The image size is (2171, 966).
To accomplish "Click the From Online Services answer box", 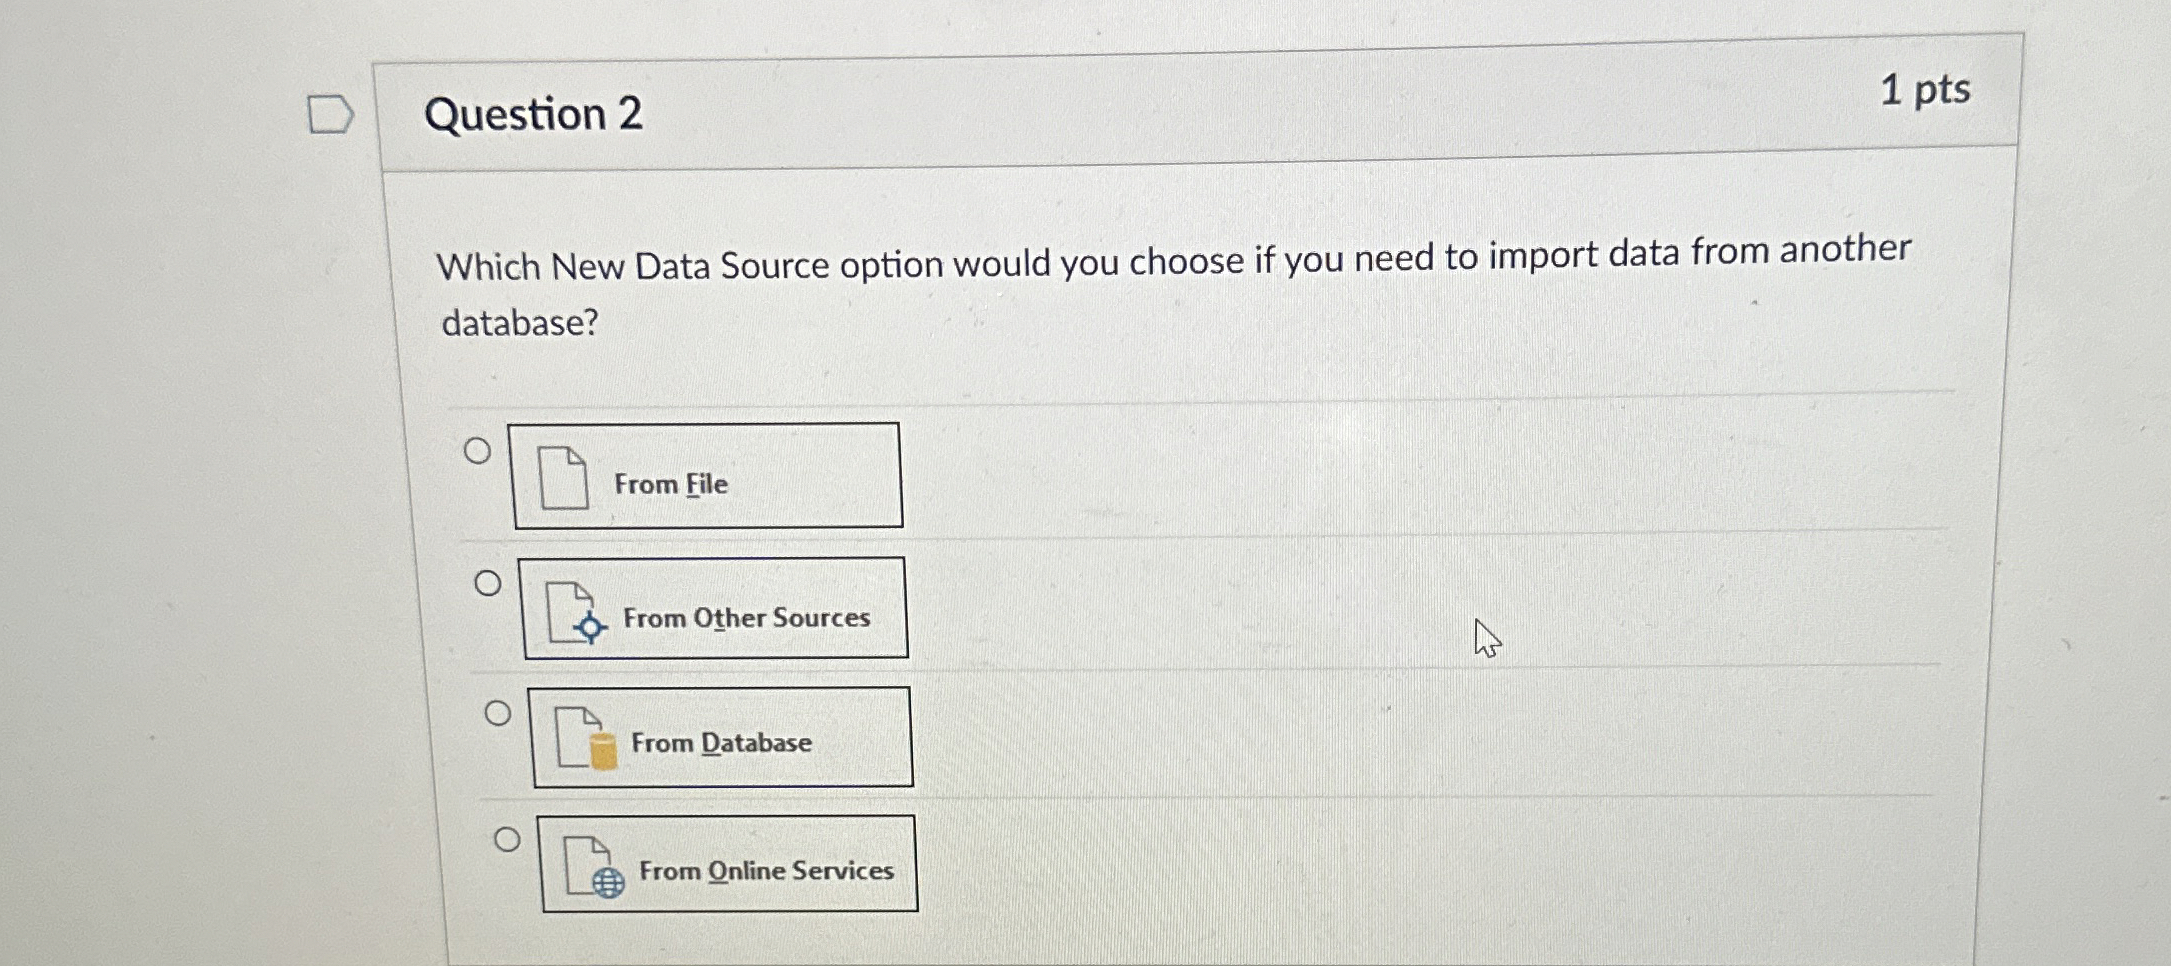I will pyautogui.click(x=728, y=866).
